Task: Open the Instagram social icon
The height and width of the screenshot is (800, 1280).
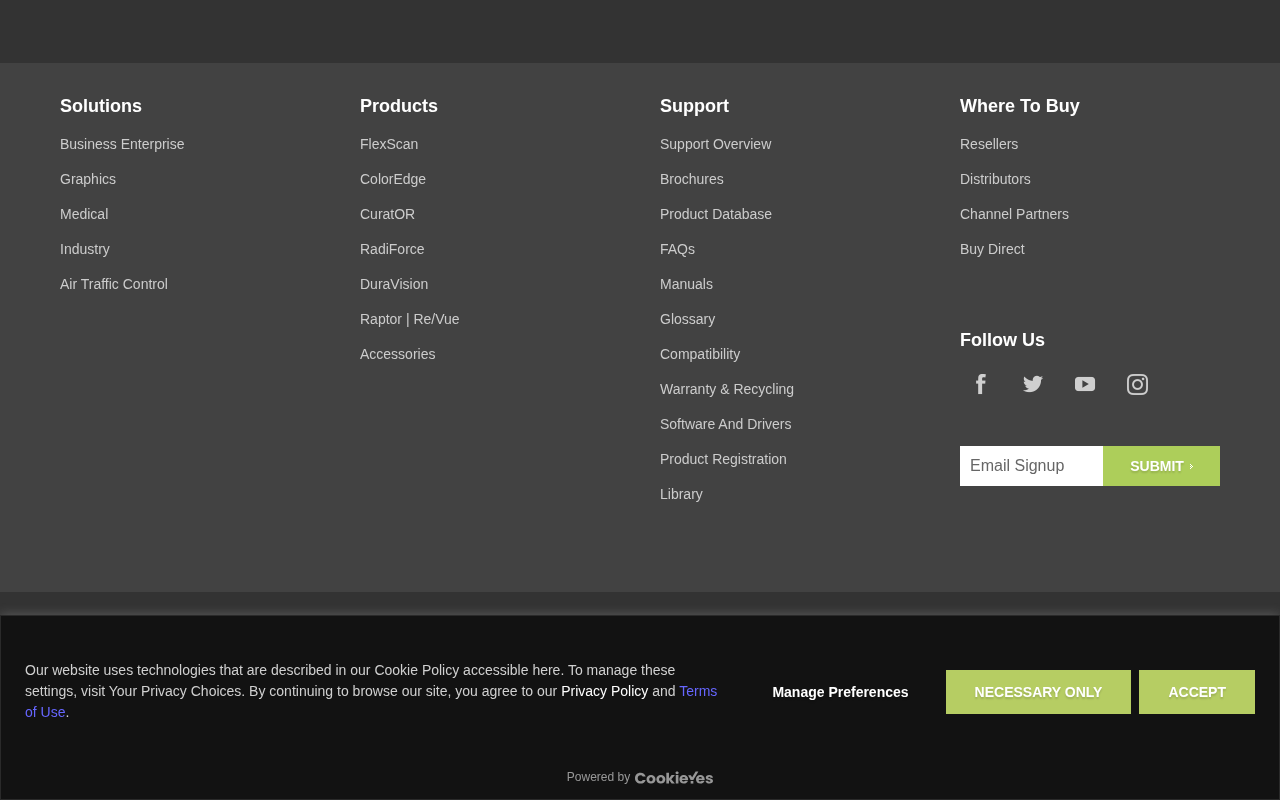Action: click(x=1137, y=384)
